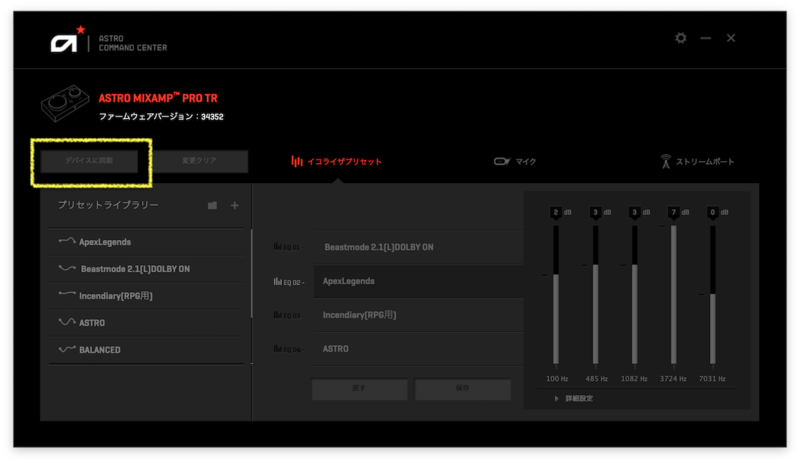
Task: Select EQ 04 slot ASTRO
Action: 418,349
